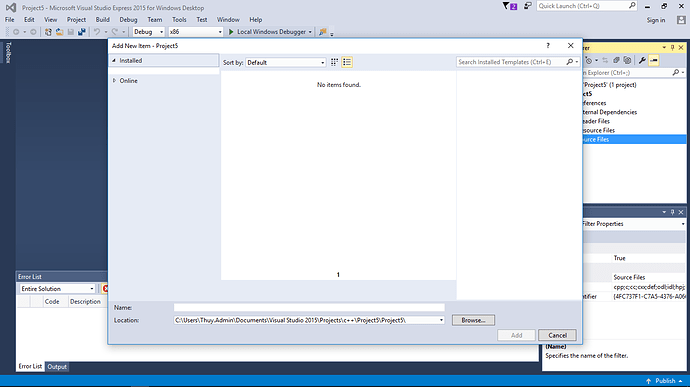Click the Open File toolbar icon
The image size is (690, 387).
pos(59,32)
